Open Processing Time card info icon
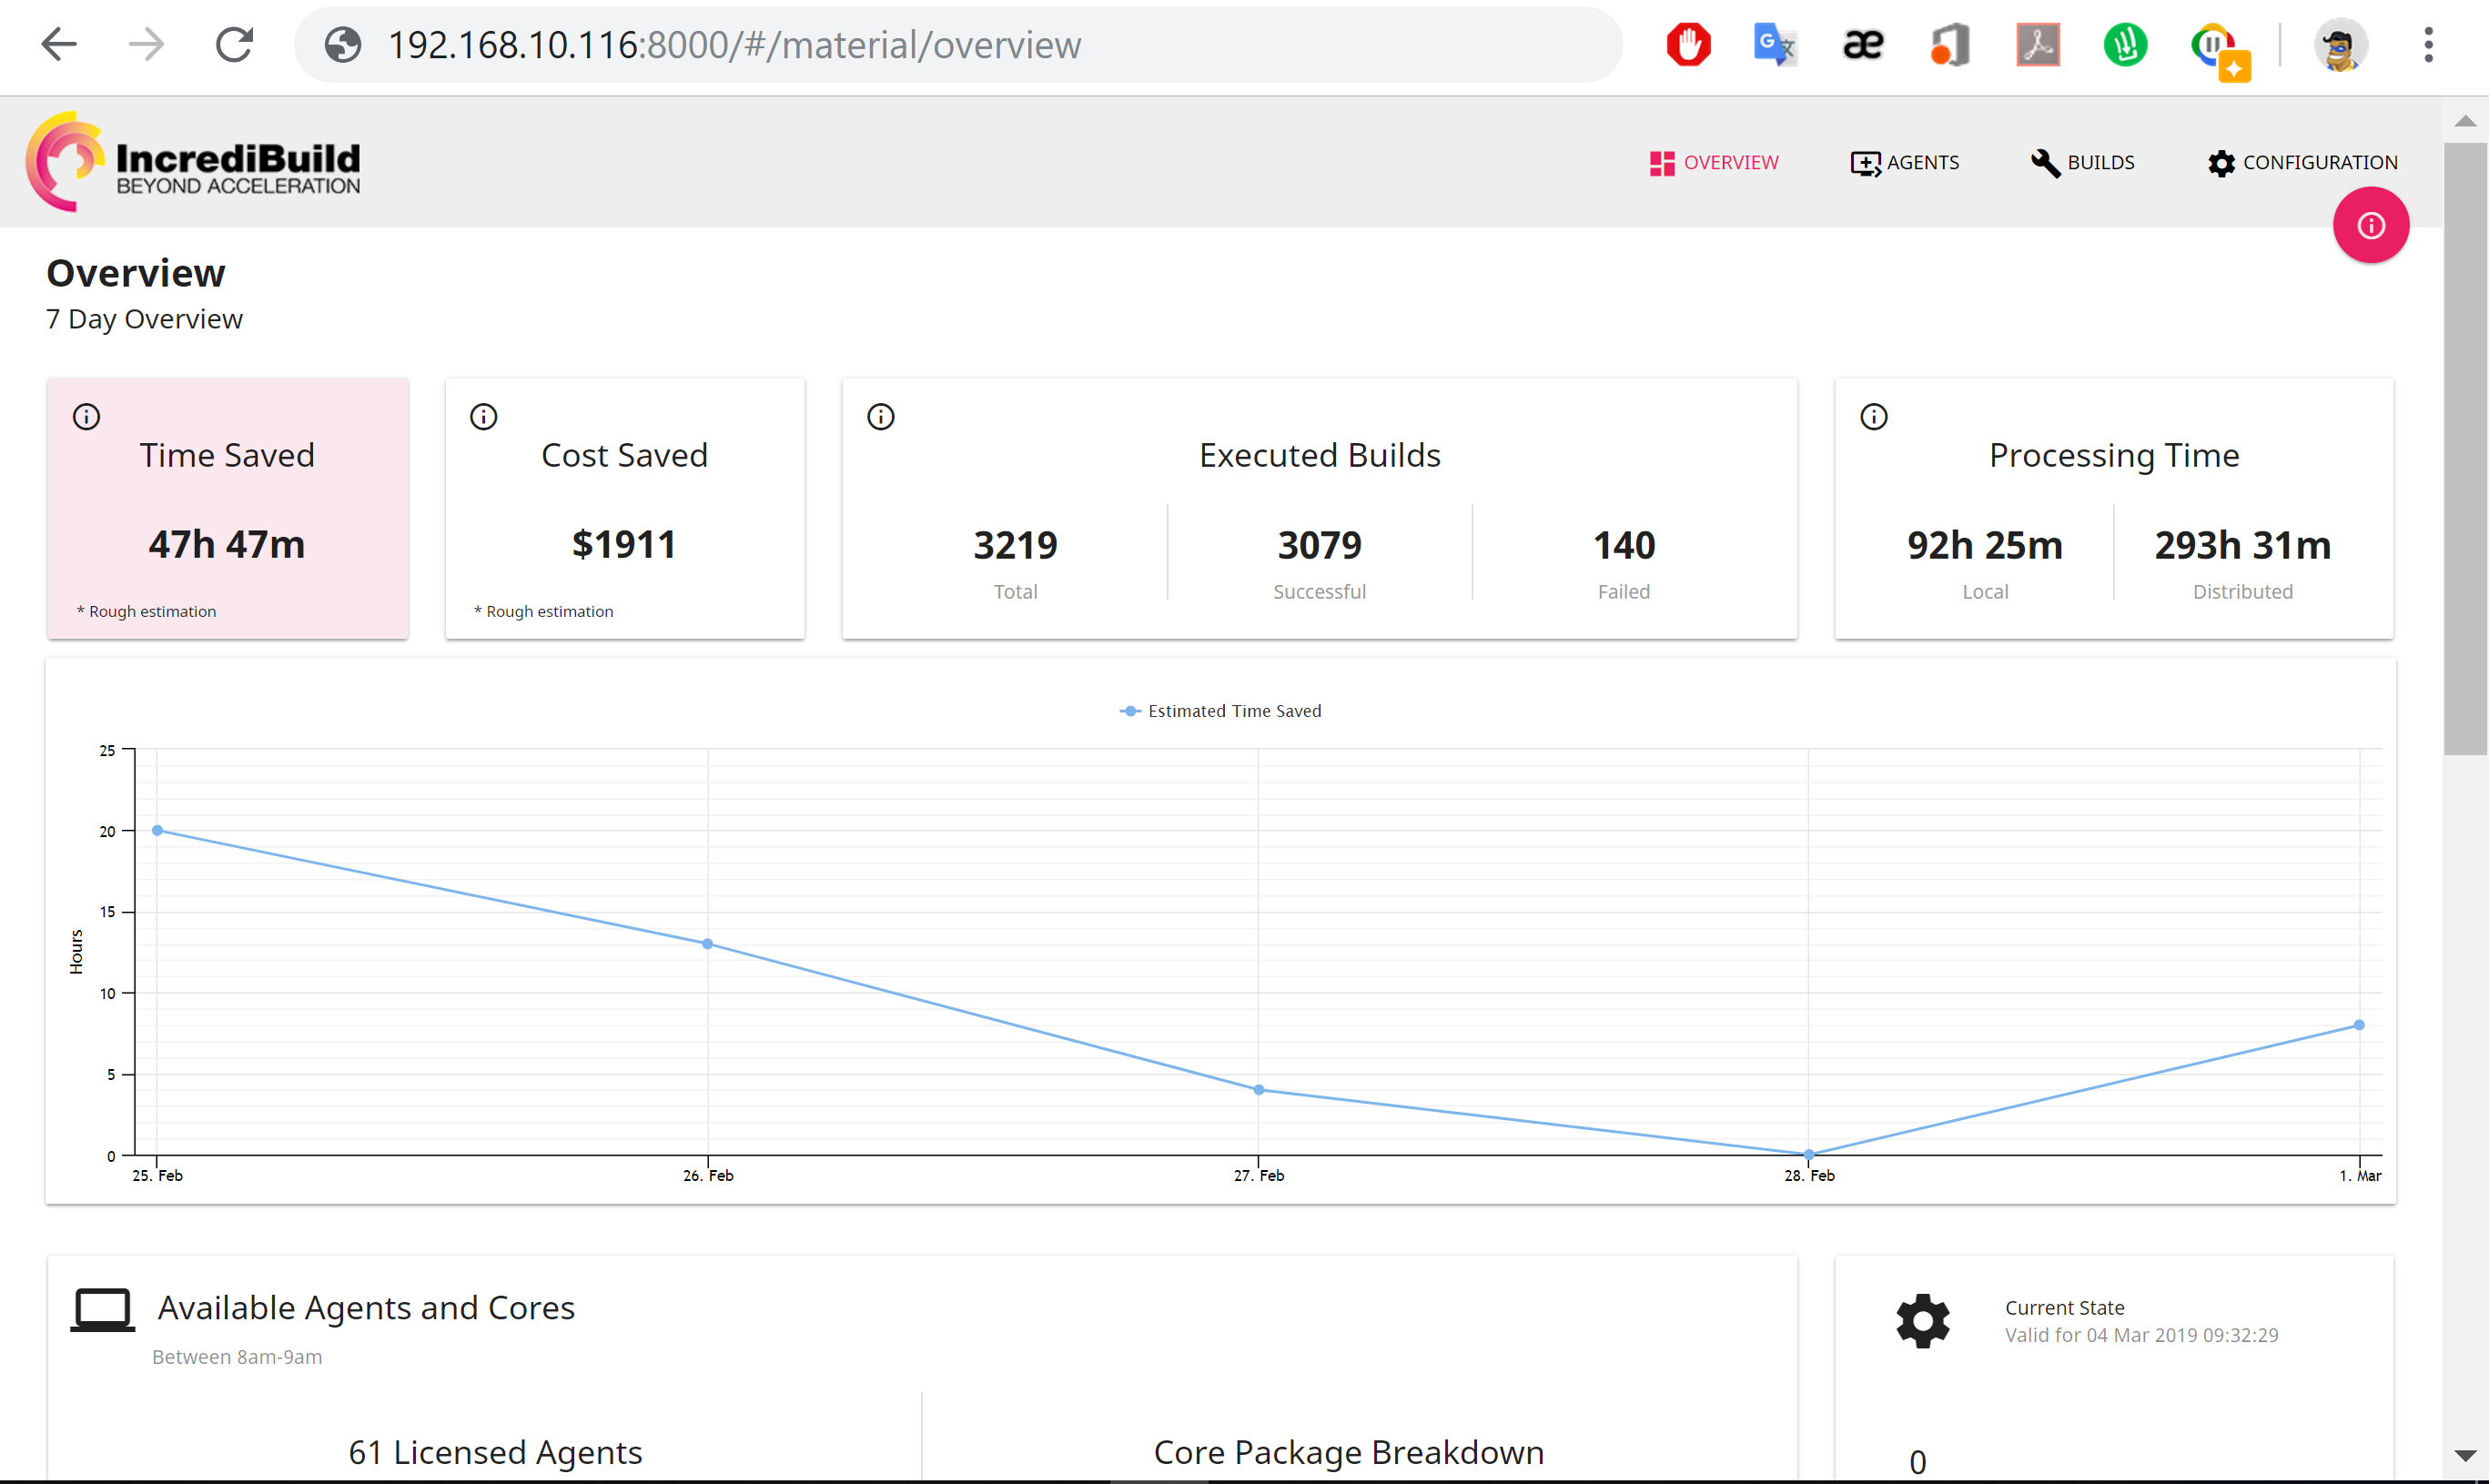 (1874, 417)
